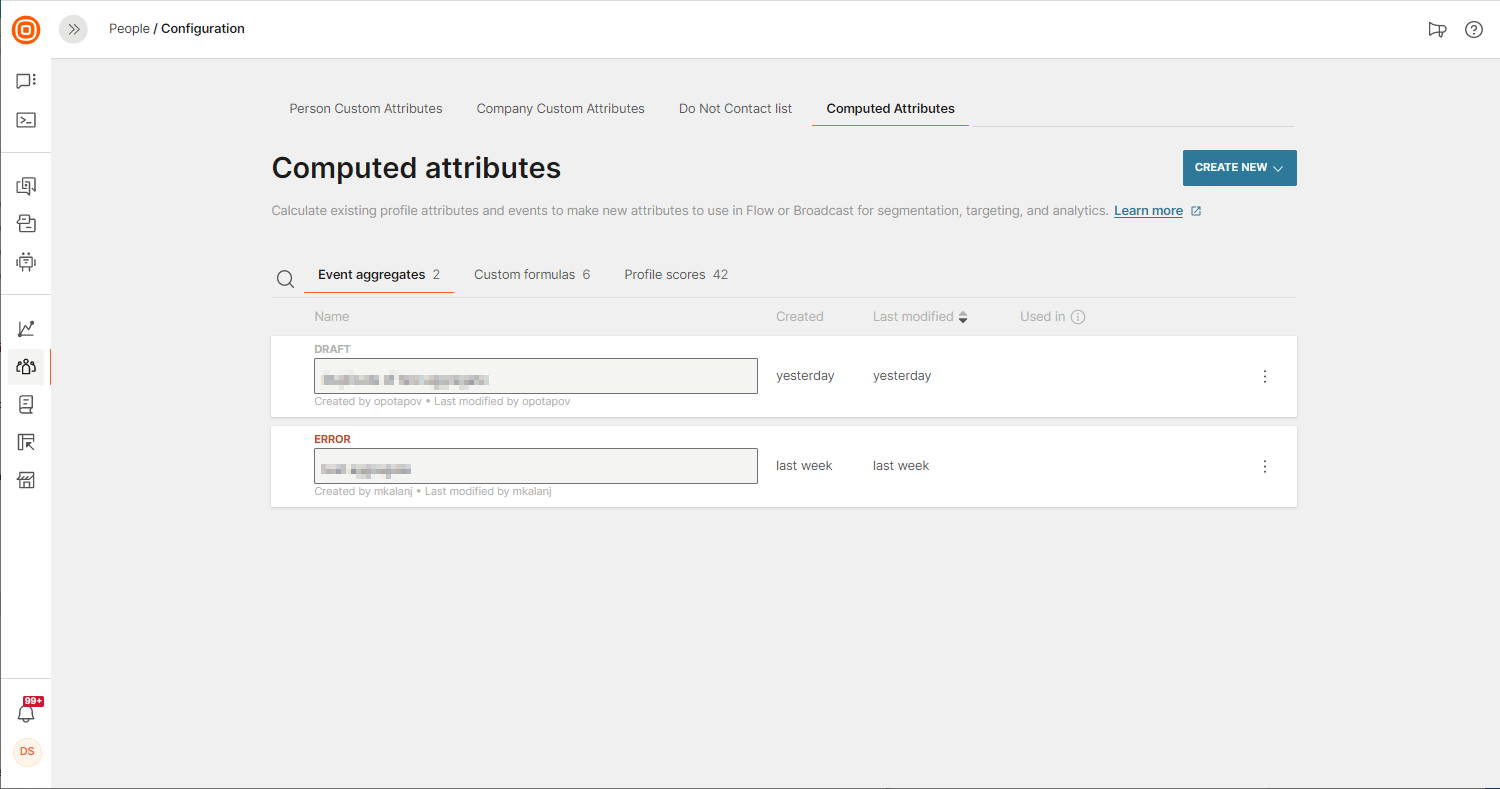
Task: Expand the sidebar with double-chevron button
Action: [73, 30]
